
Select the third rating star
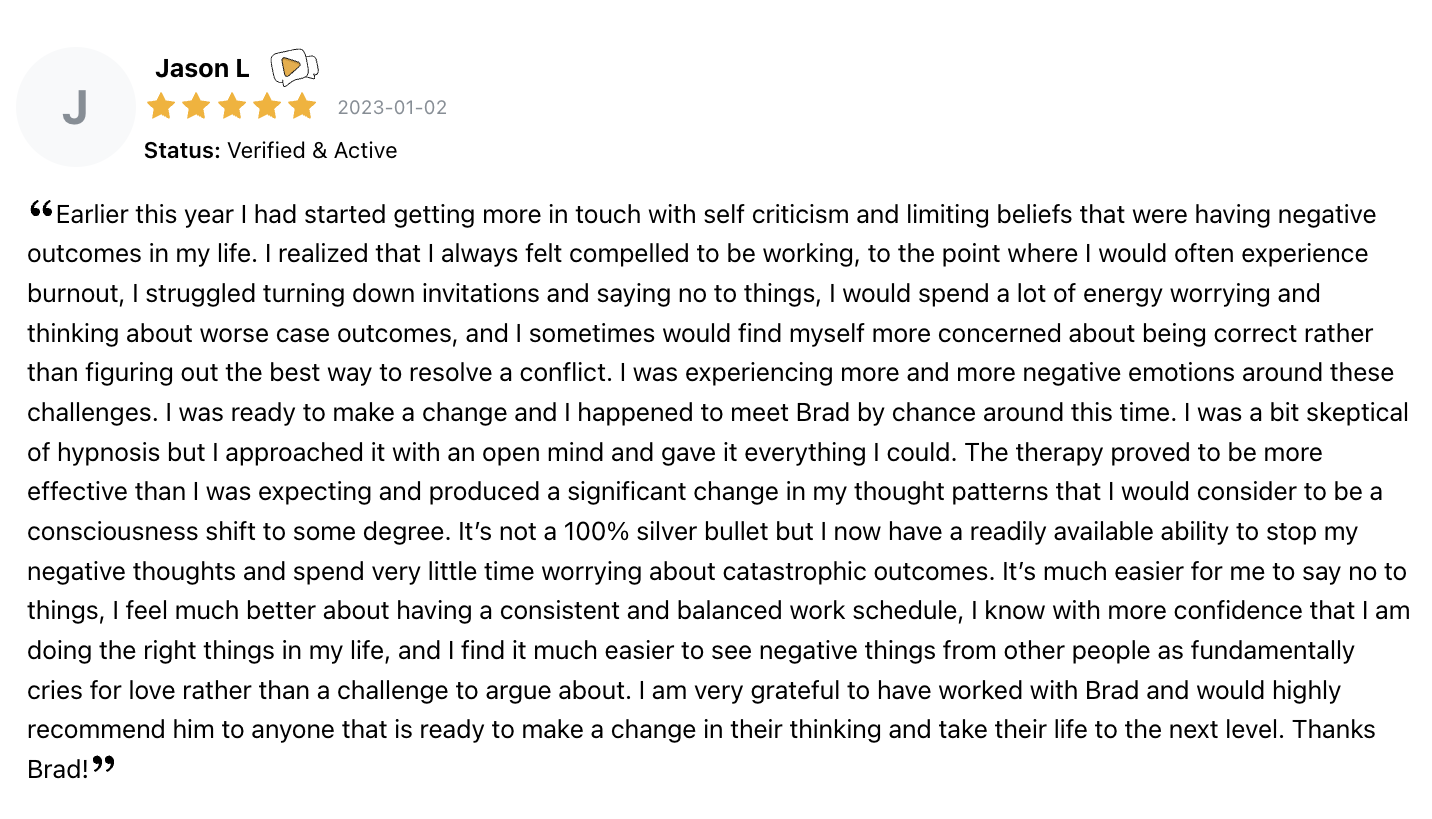point(231,106)
